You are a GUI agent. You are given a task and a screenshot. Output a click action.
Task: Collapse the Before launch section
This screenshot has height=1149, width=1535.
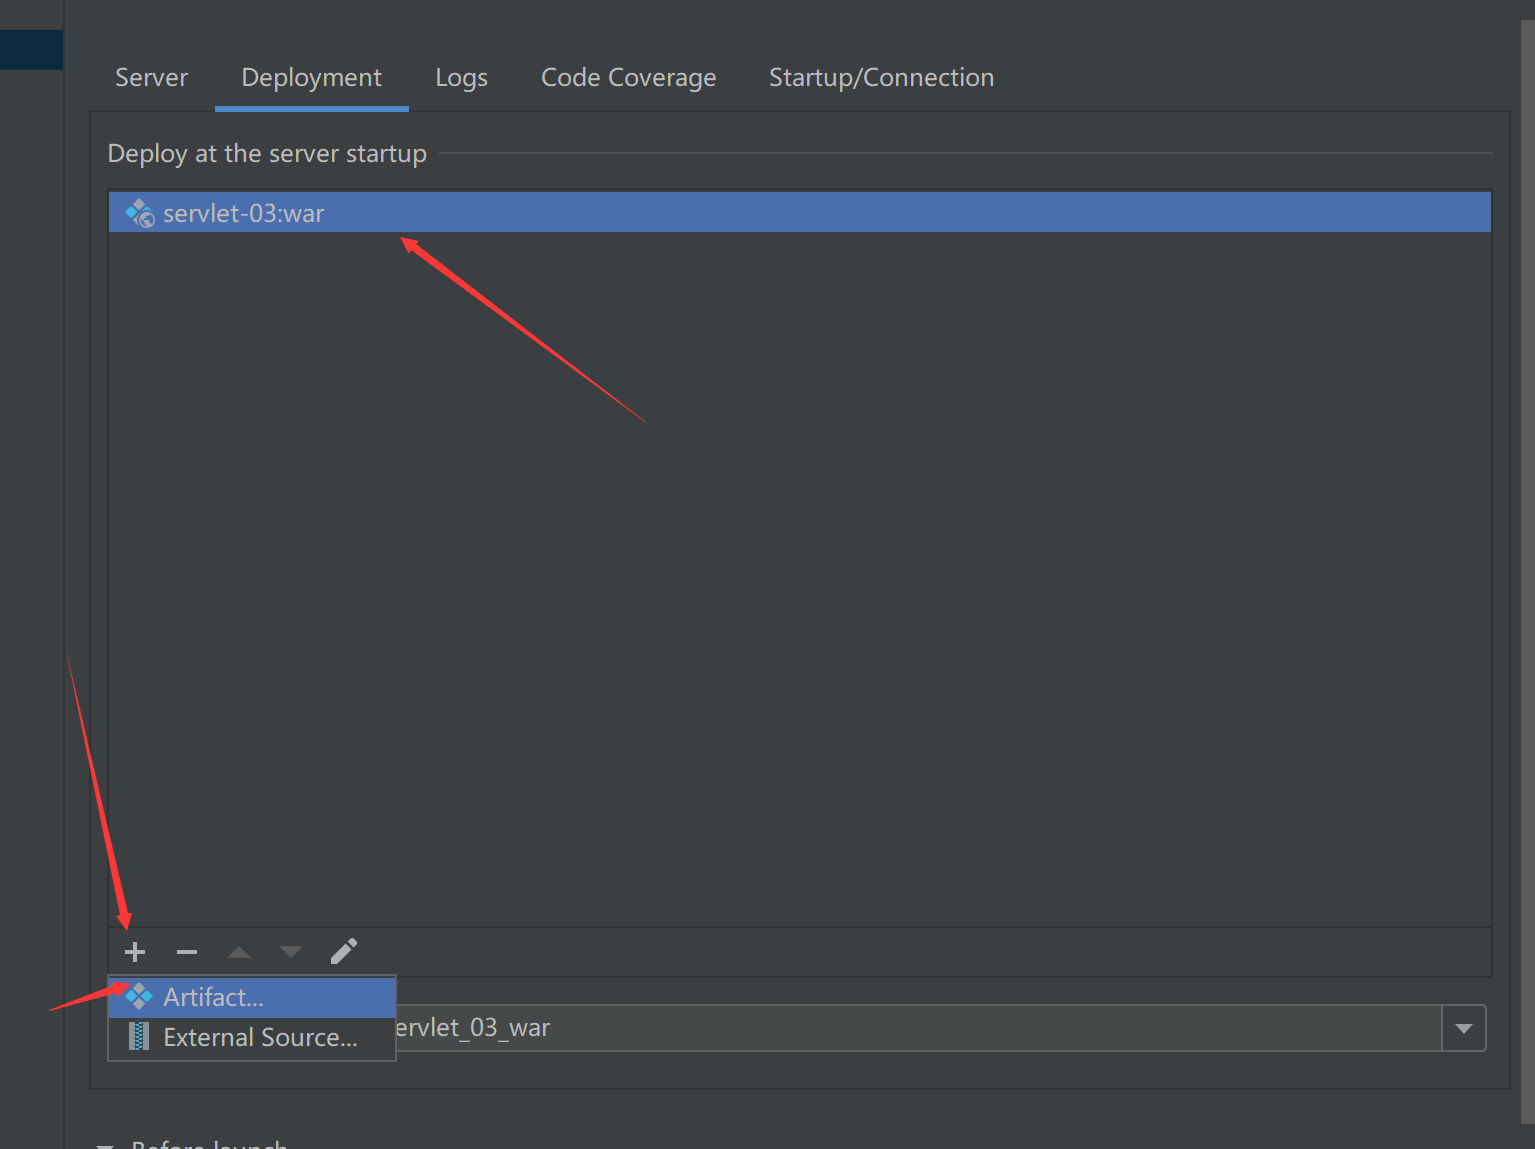pyautogui.click(x=105, y=1146)
